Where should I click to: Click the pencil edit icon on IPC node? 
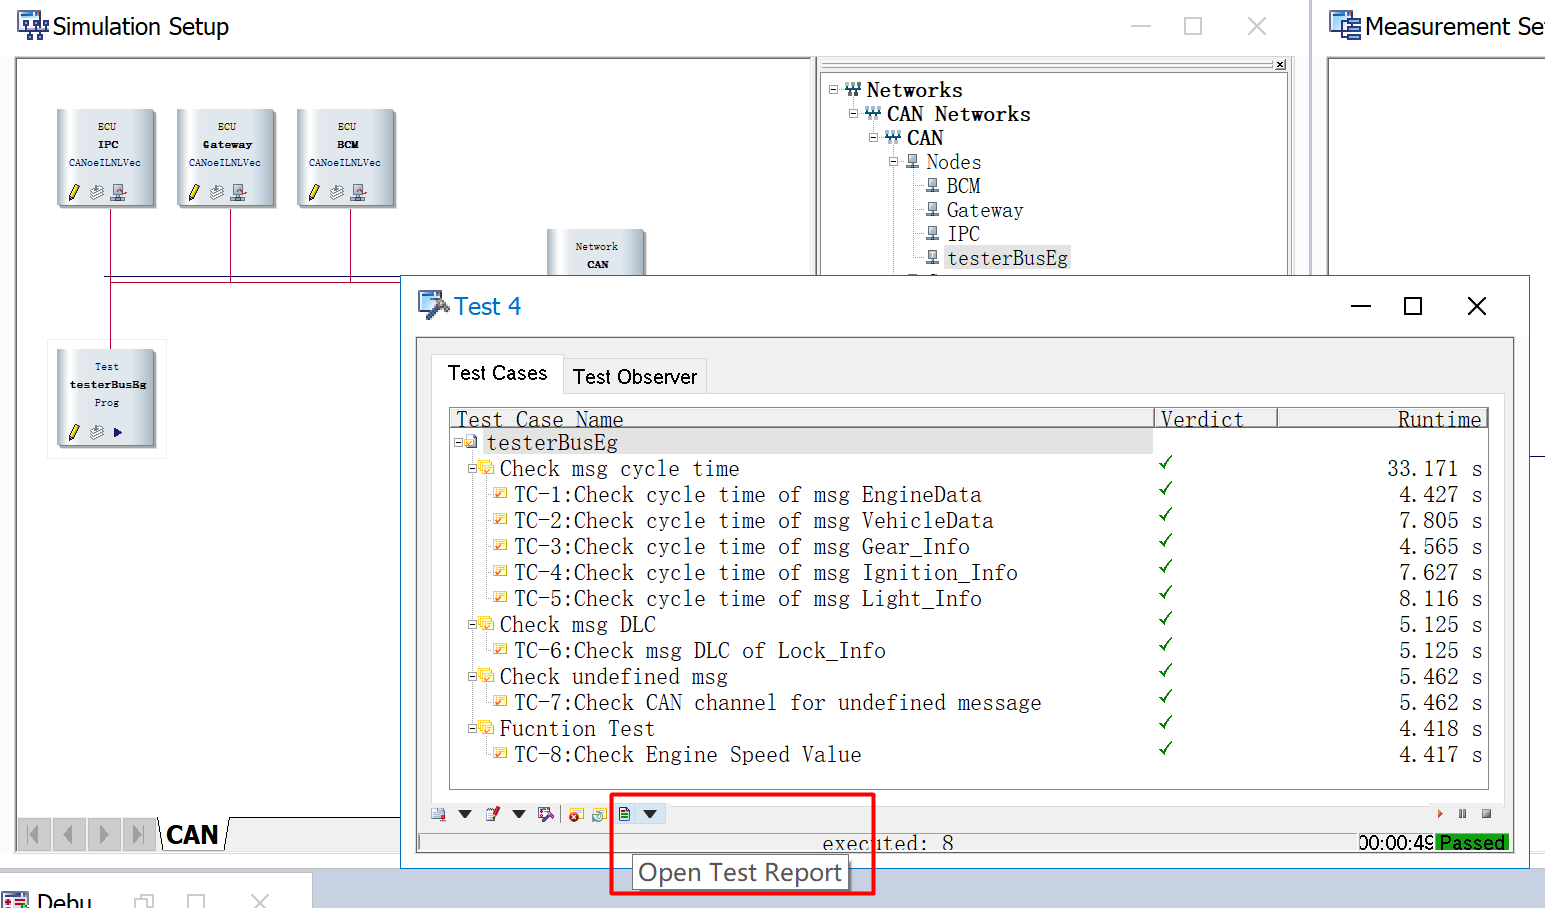[73, 192]
